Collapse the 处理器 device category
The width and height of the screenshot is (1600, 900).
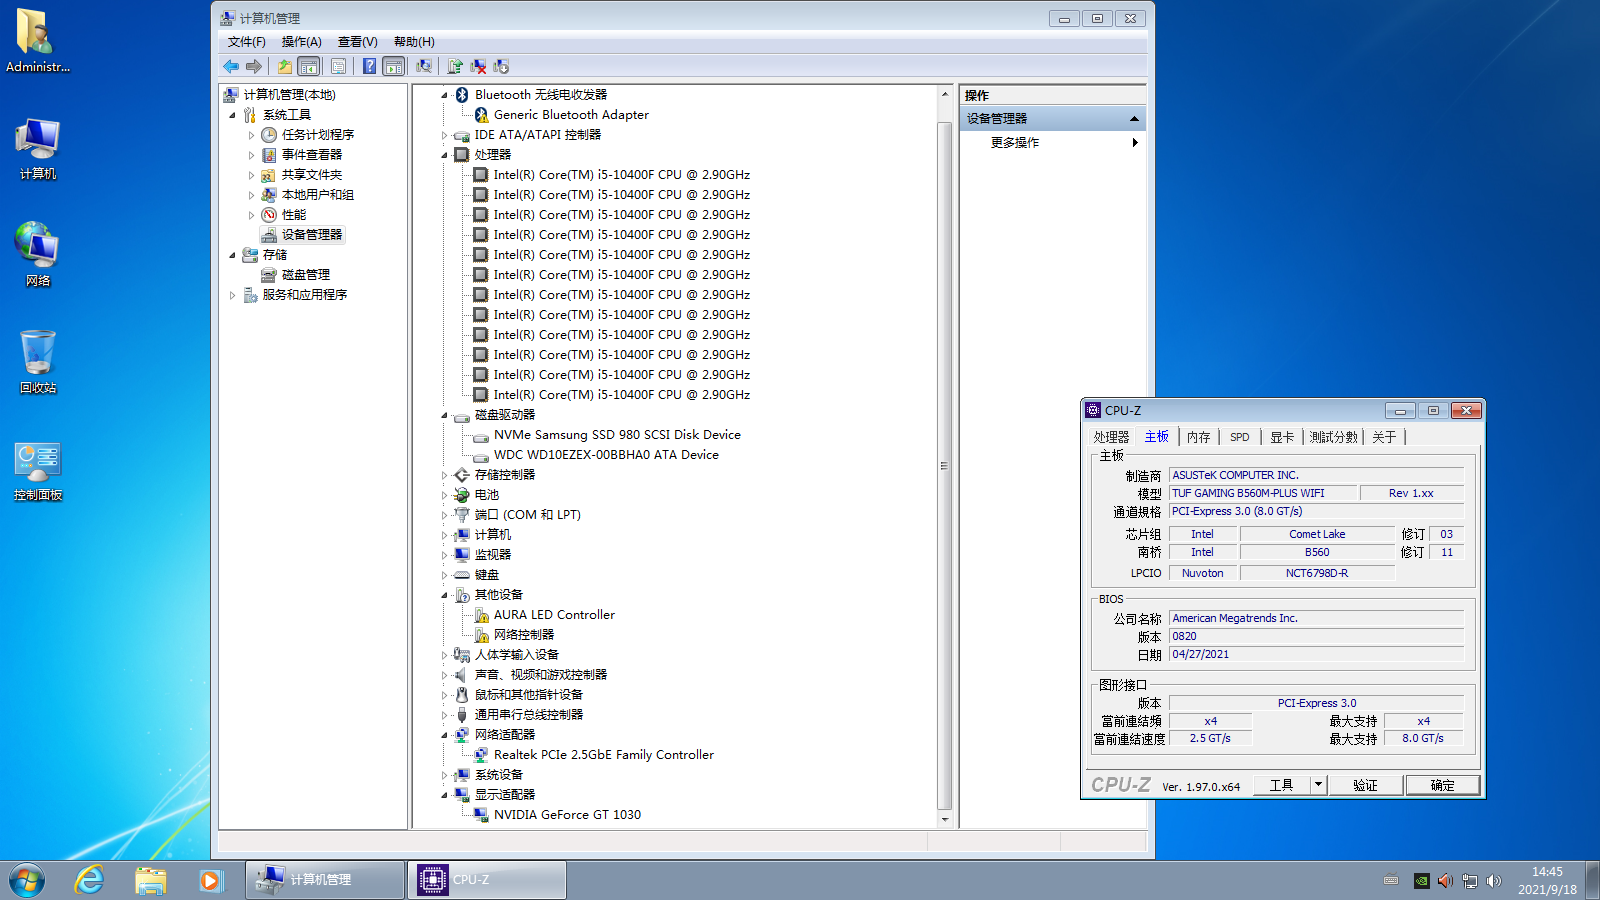445,155
